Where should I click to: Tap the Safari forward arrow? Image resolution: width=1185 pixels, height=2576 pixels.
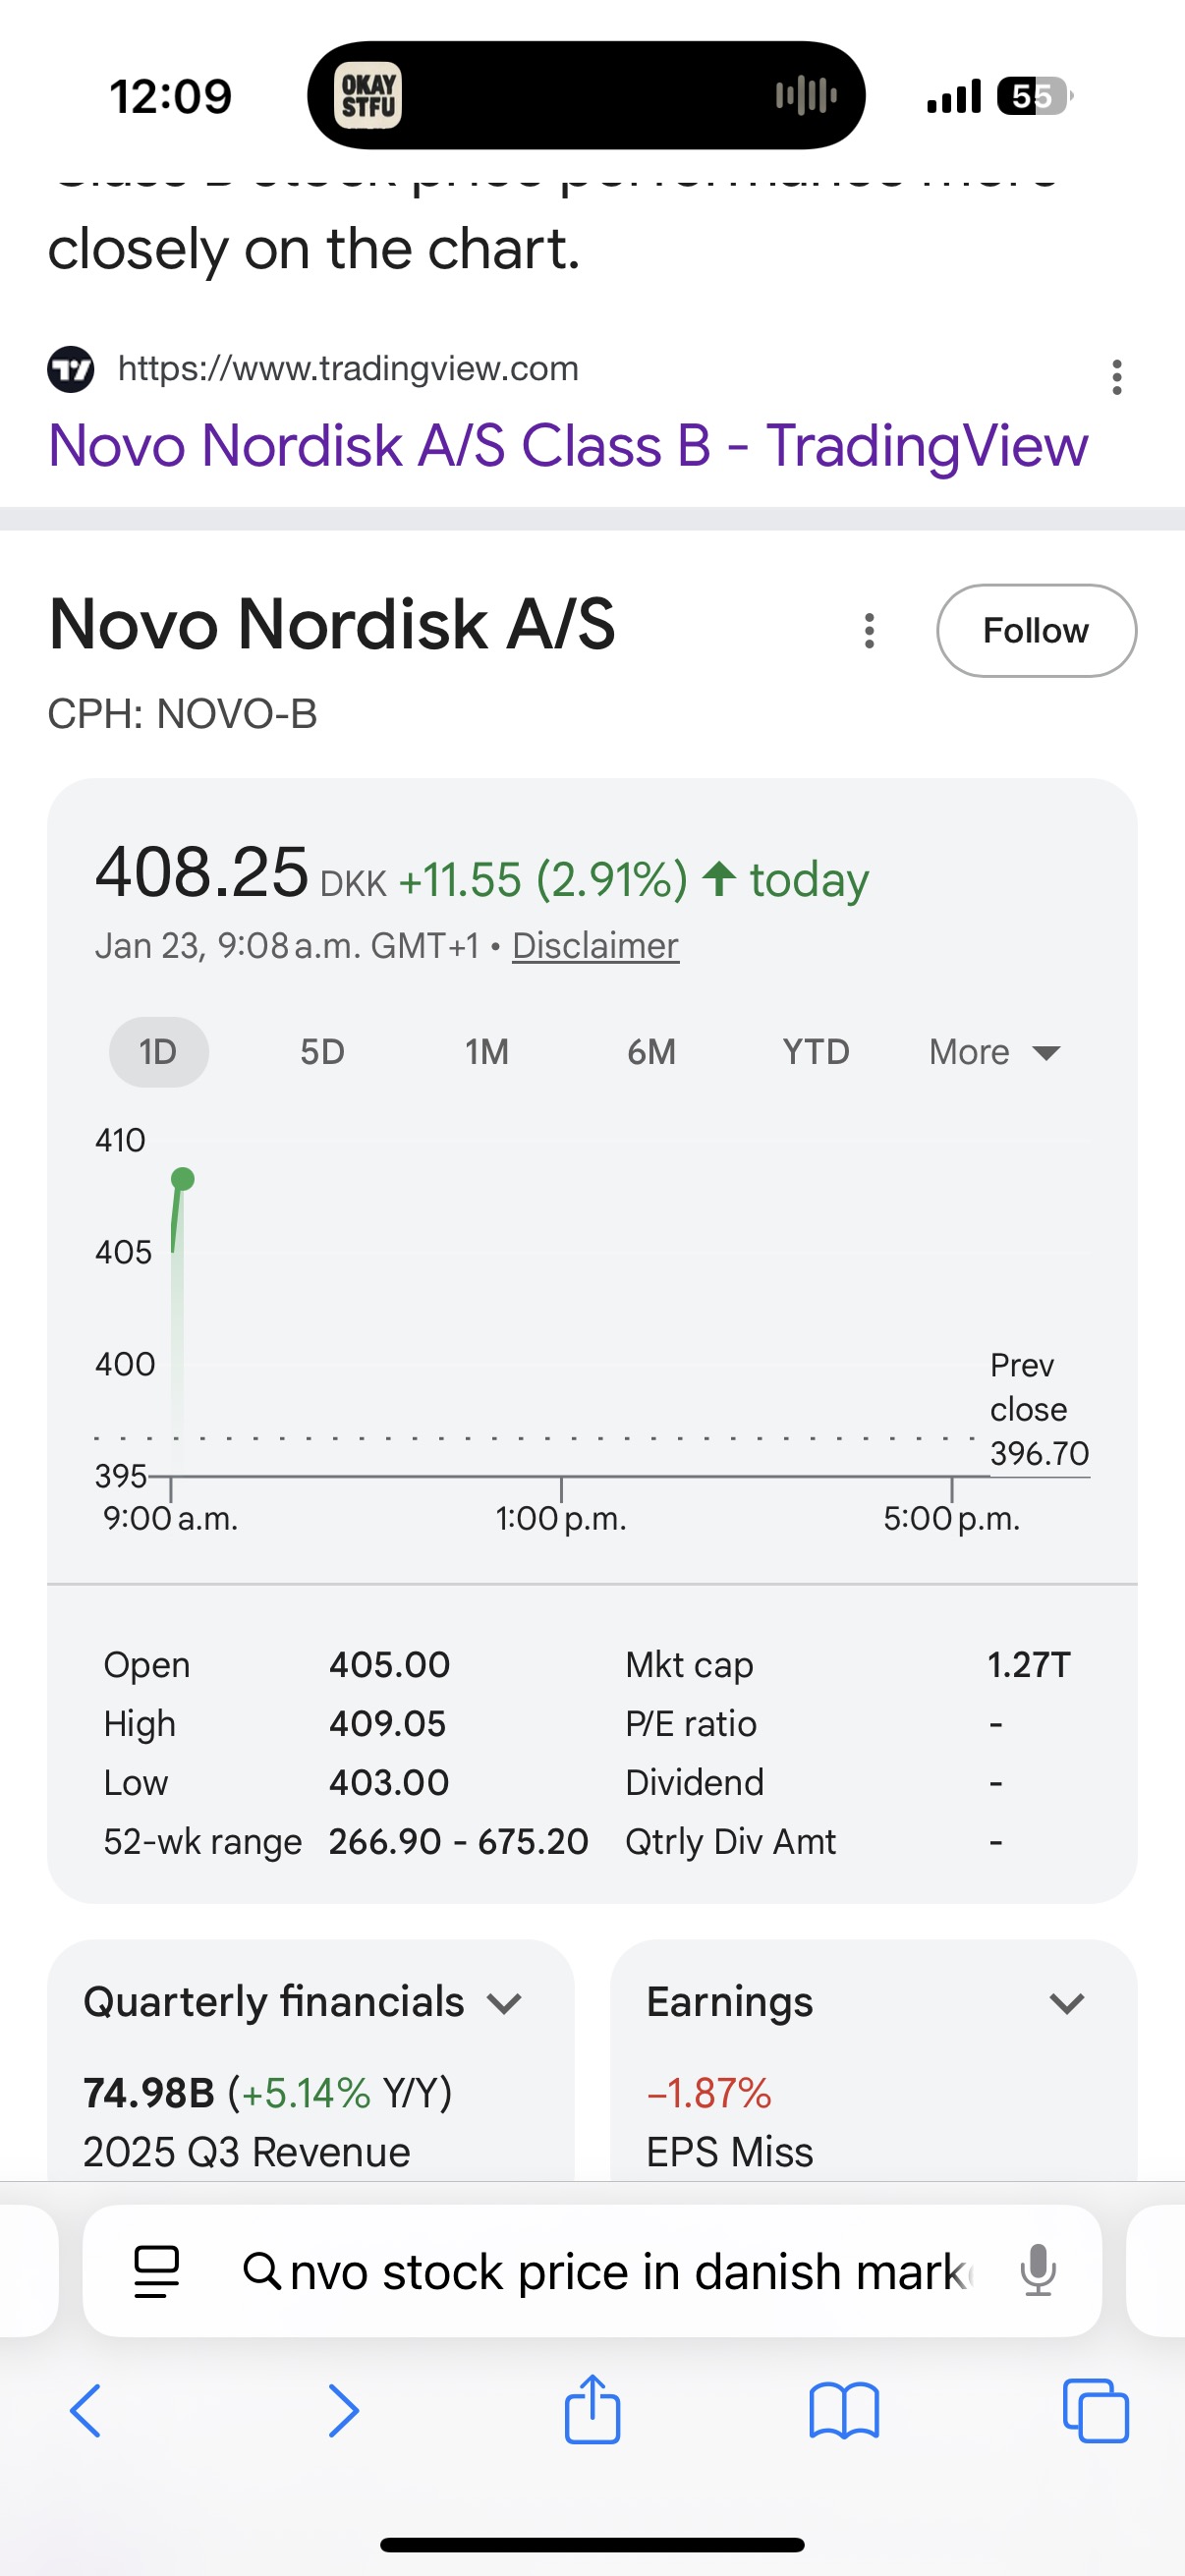click(343, 2411)
